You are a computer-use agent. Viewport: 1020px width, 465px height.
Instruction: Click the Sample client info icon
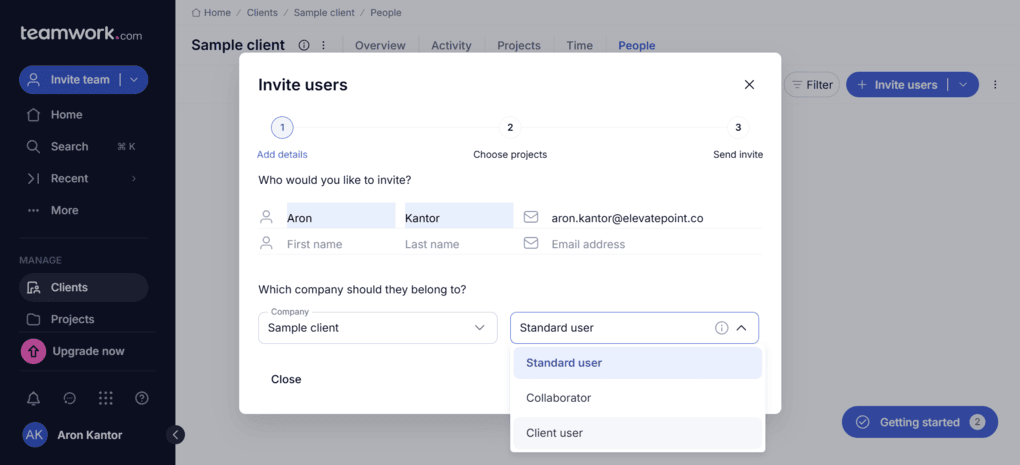coord(304,46)
